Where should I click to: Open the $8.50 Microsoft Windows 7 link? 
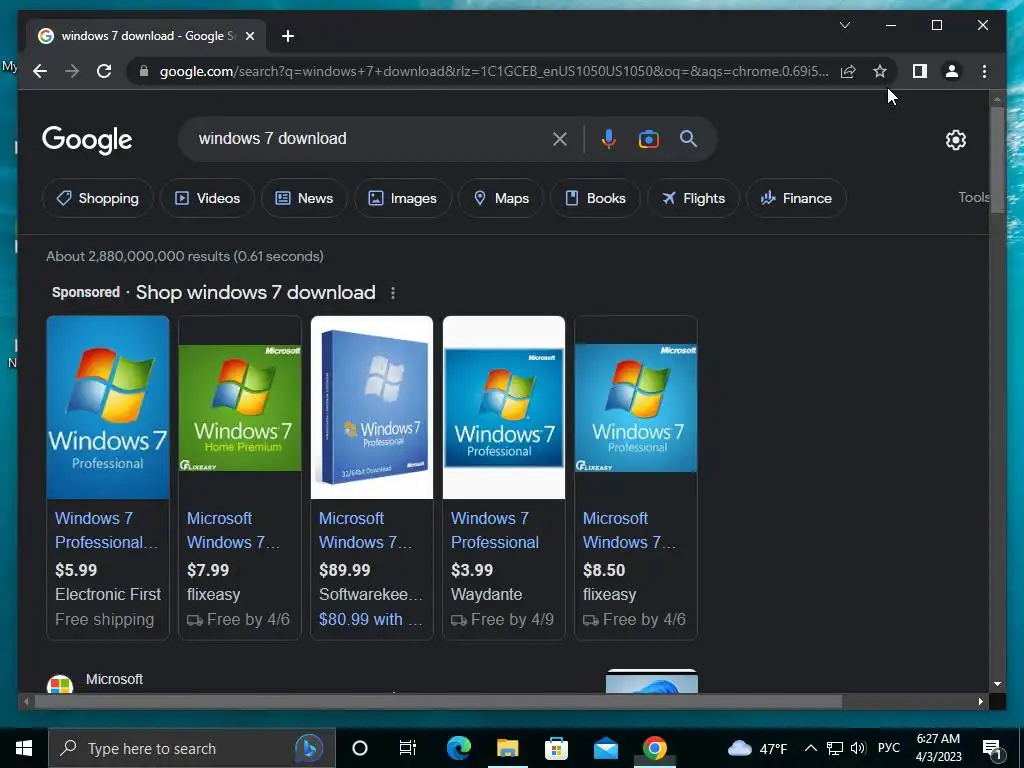point(630,530)
